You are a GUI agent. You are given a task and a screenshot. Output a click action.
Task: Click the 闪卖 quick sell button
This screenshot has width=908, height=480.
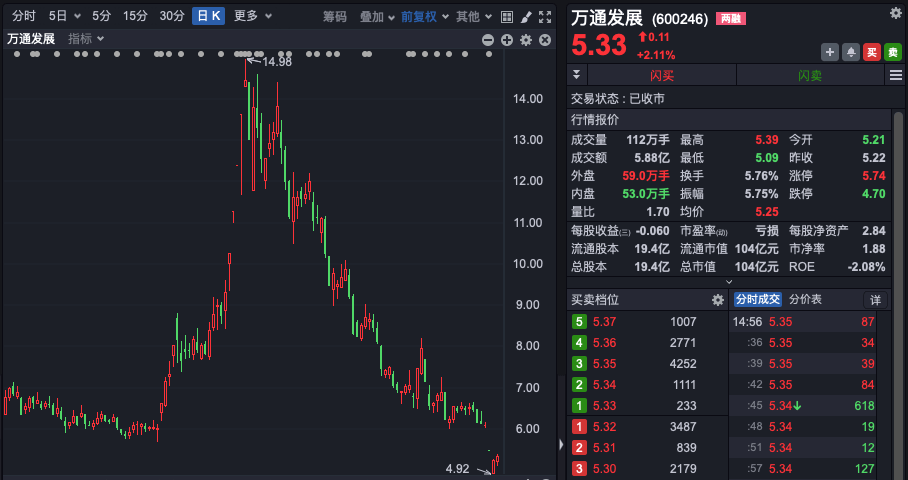[x=810, y=75]
